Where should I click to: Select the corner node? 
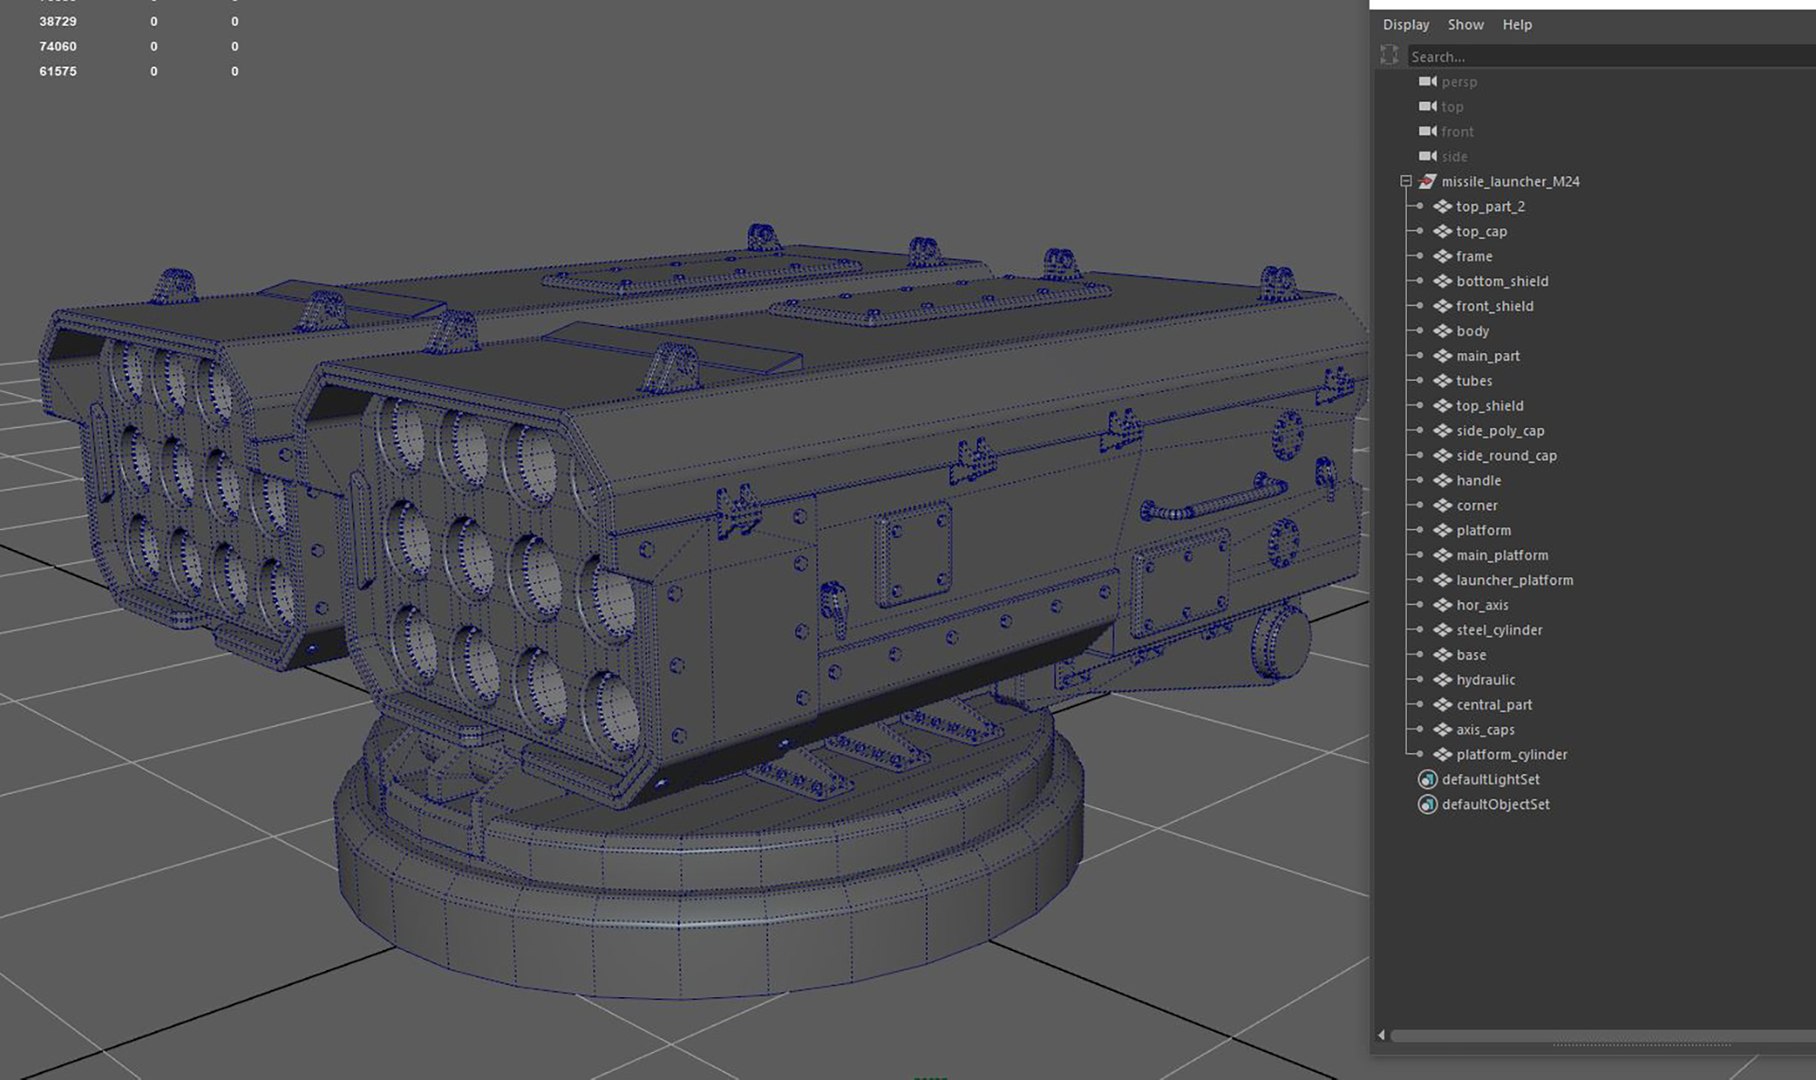(1476, 505)
